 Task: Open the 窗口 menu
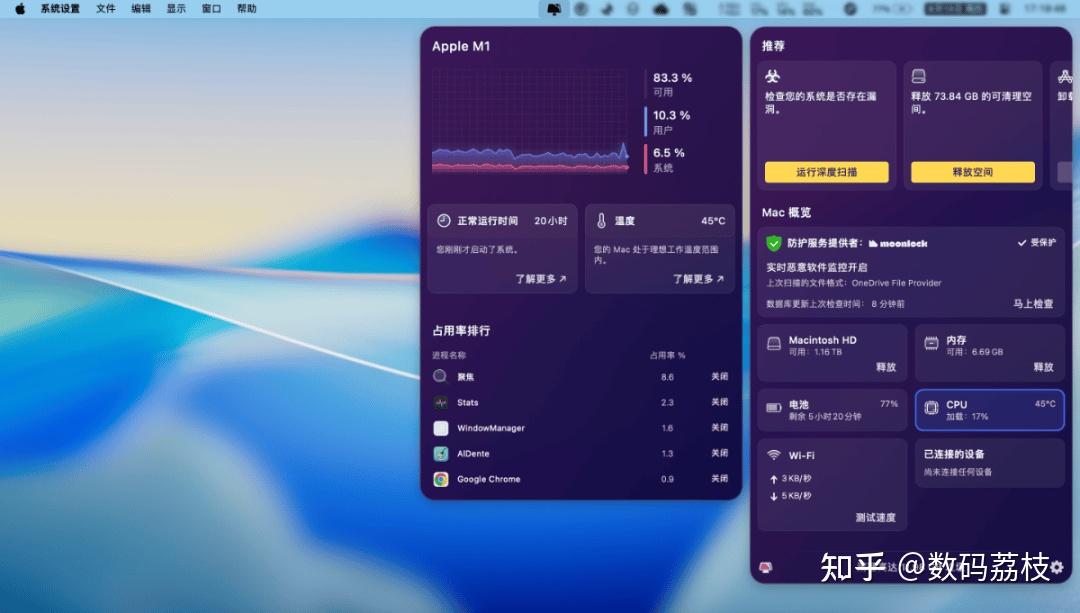click(211, 9)
